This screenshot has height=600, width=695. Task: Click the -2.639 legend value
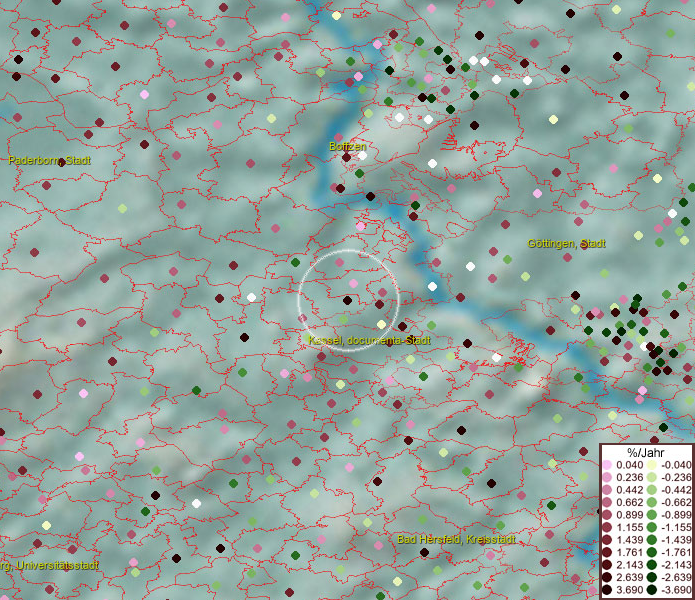click(x=676, y=577)
